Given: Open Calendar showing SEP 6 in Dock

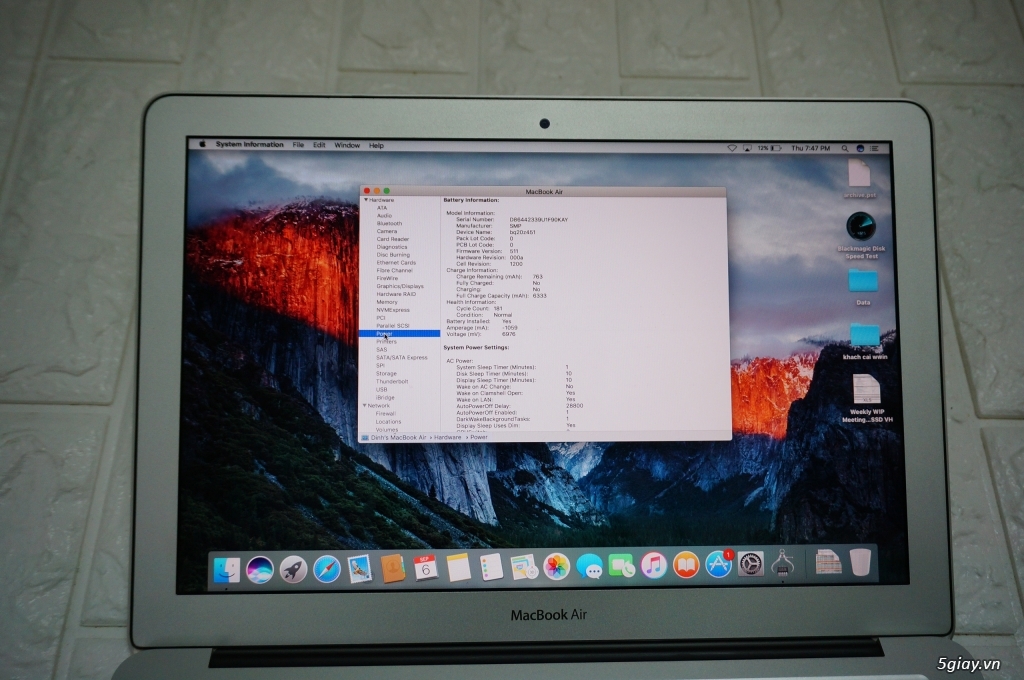Looking at the screenshot, I should 426,568.
